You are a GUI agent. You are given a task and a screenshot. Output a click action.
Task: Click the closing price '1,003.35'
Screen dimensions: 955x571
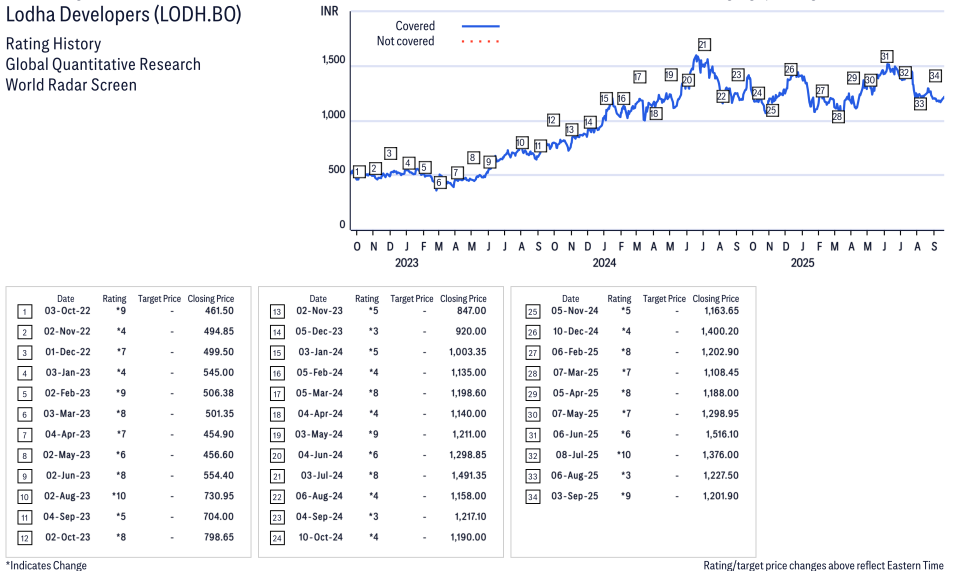pos(468,352)
